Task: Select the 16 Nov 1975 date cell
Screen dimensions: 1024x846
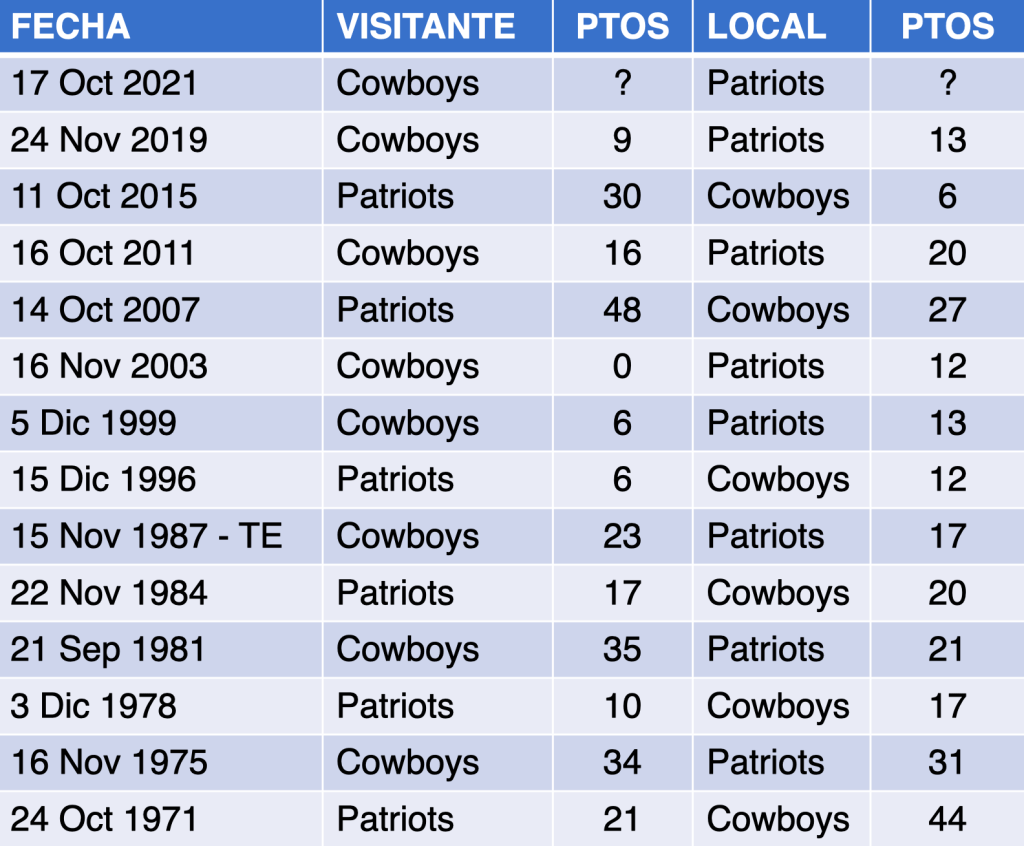Action: 109,762
